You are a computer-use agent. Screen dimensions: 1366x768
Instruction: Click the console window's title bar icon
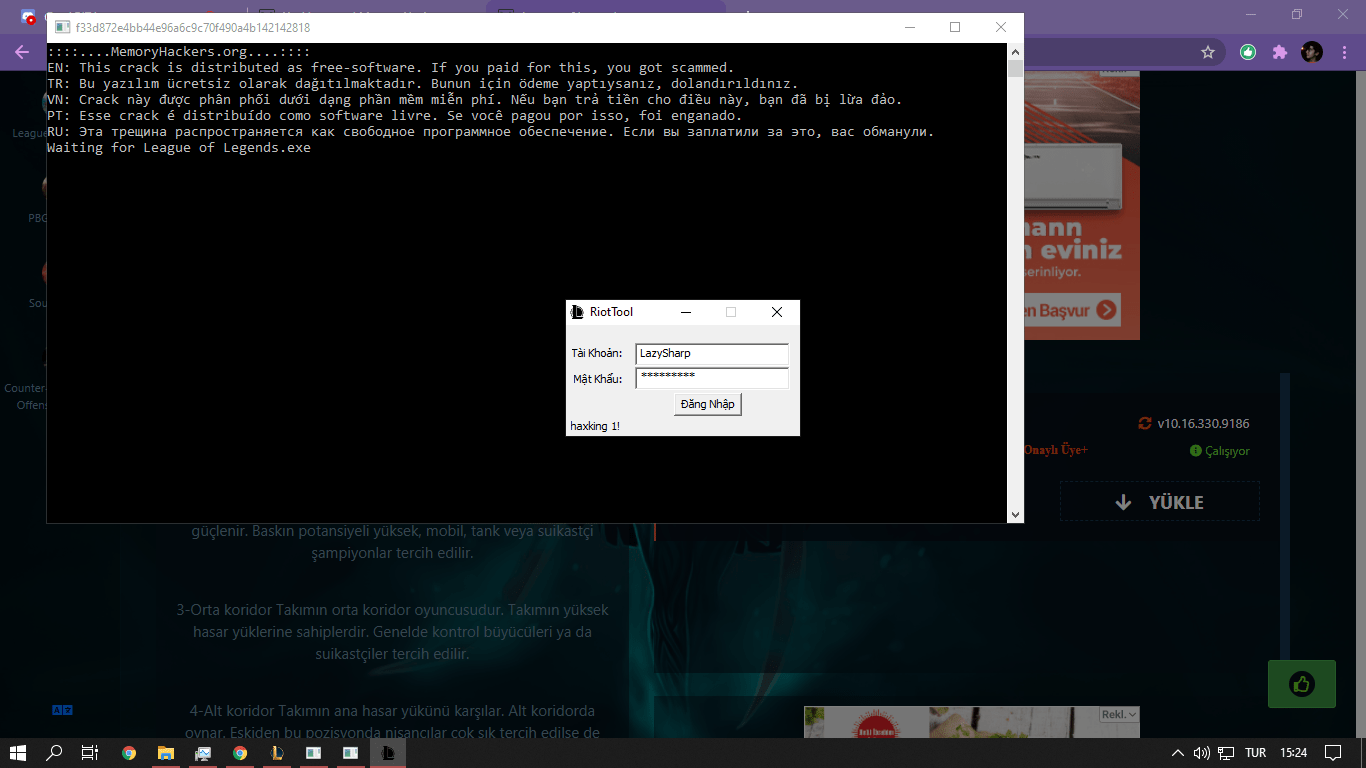63,28
